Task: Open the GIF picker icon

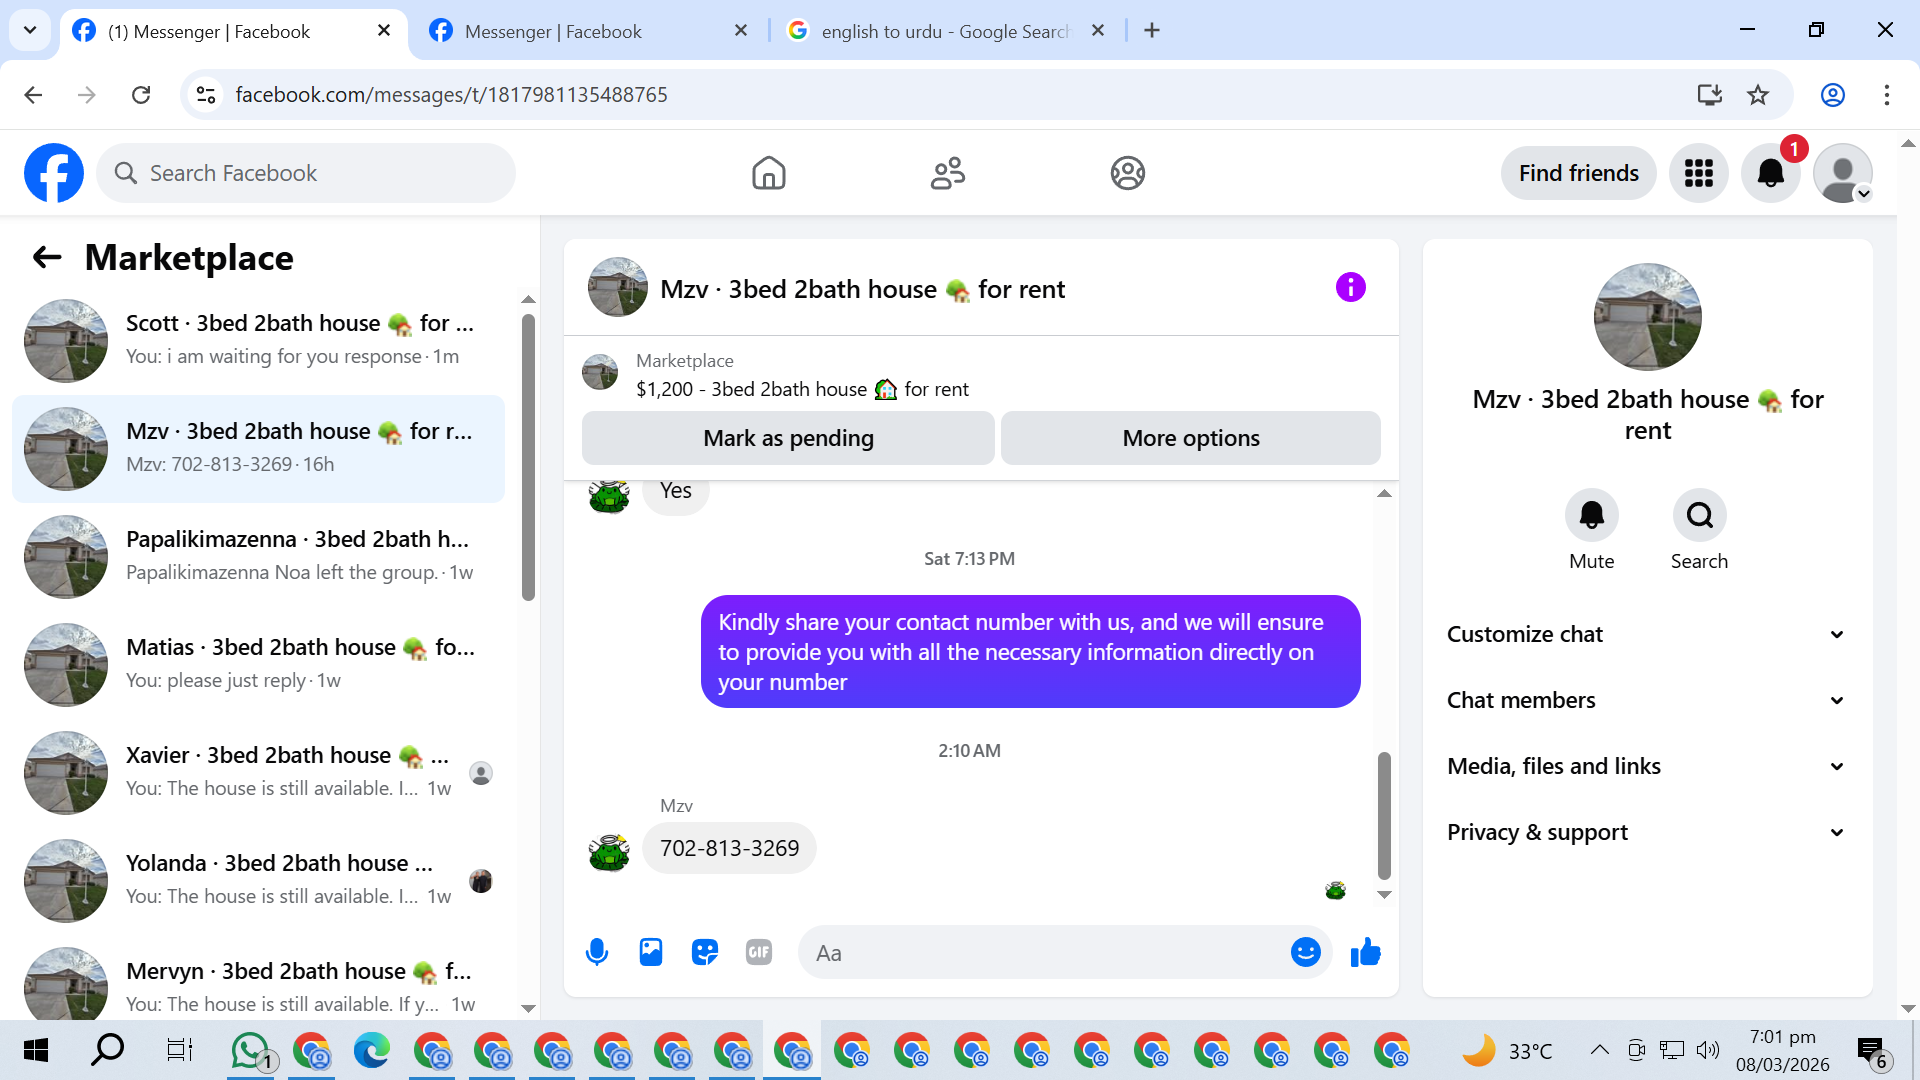Action: [759, 952]
